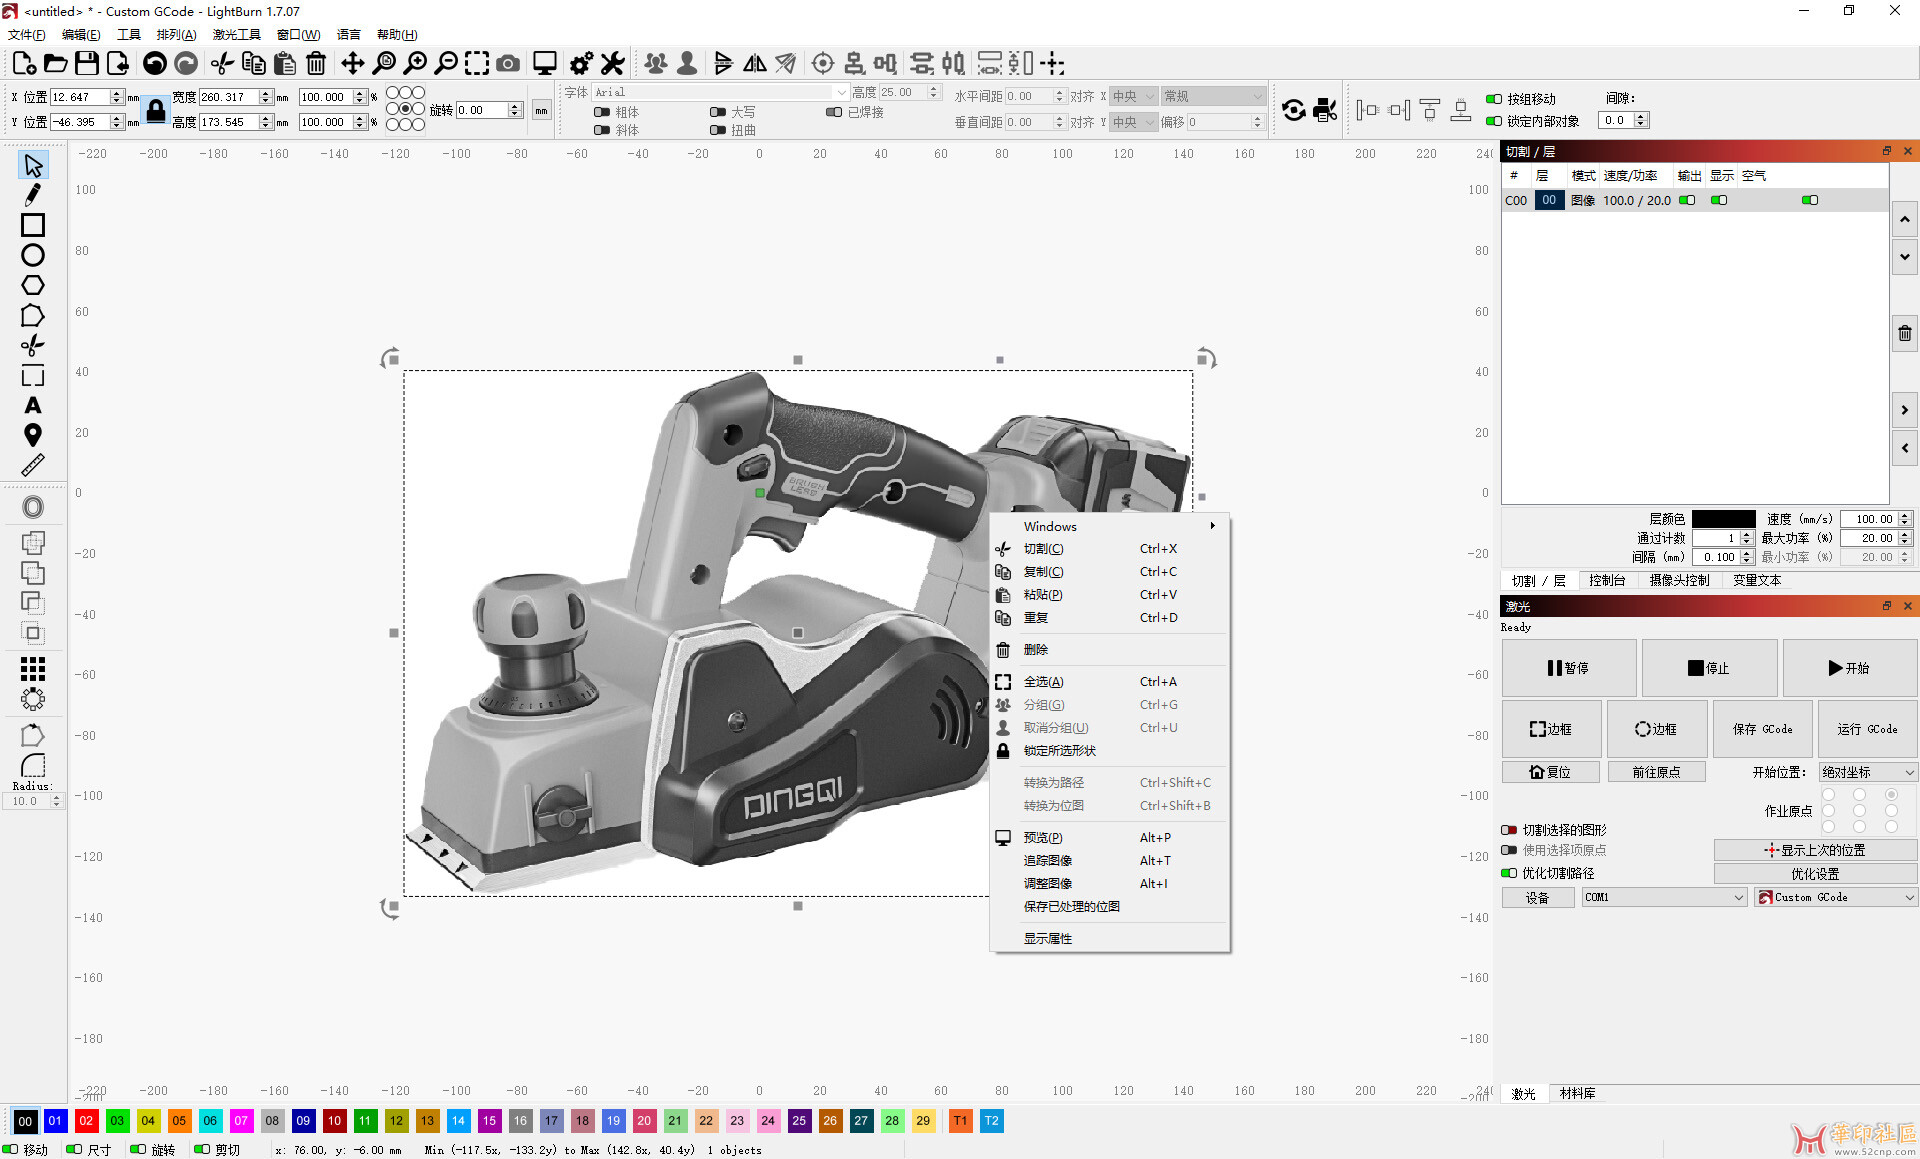Expand Windows submenu in context menu
The width and height of the screenshot is (1920, 1159).
tap(1110, 526)
